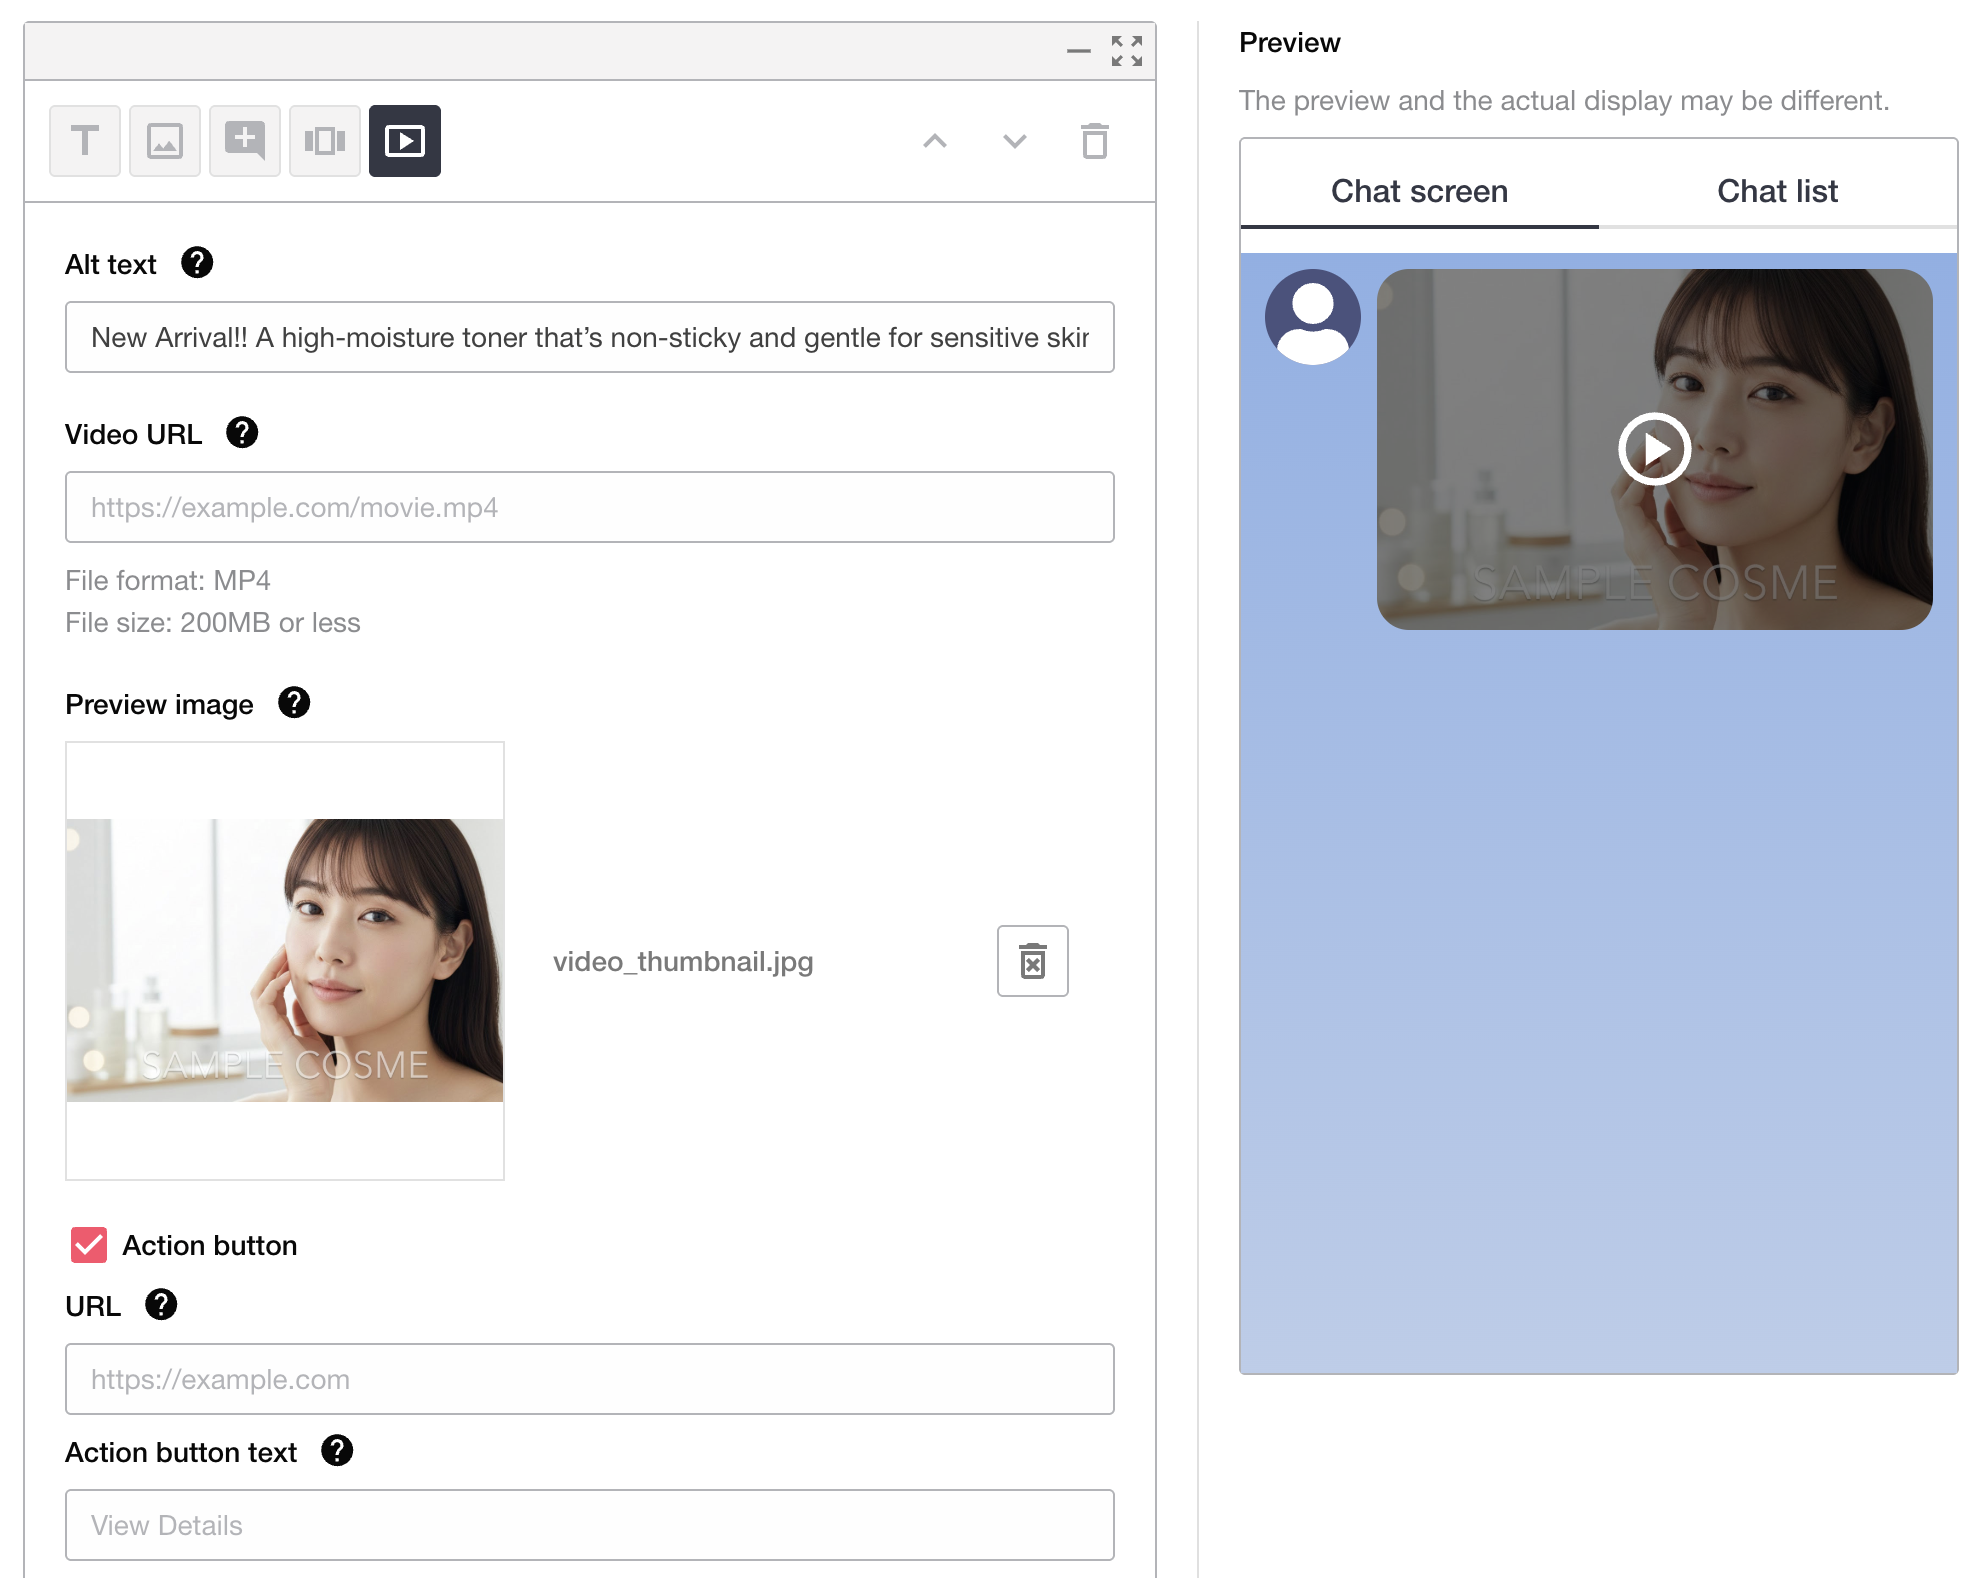Switch to the Chat screen tab
Screen dimensions: 1982x1578
[1419, 191]
